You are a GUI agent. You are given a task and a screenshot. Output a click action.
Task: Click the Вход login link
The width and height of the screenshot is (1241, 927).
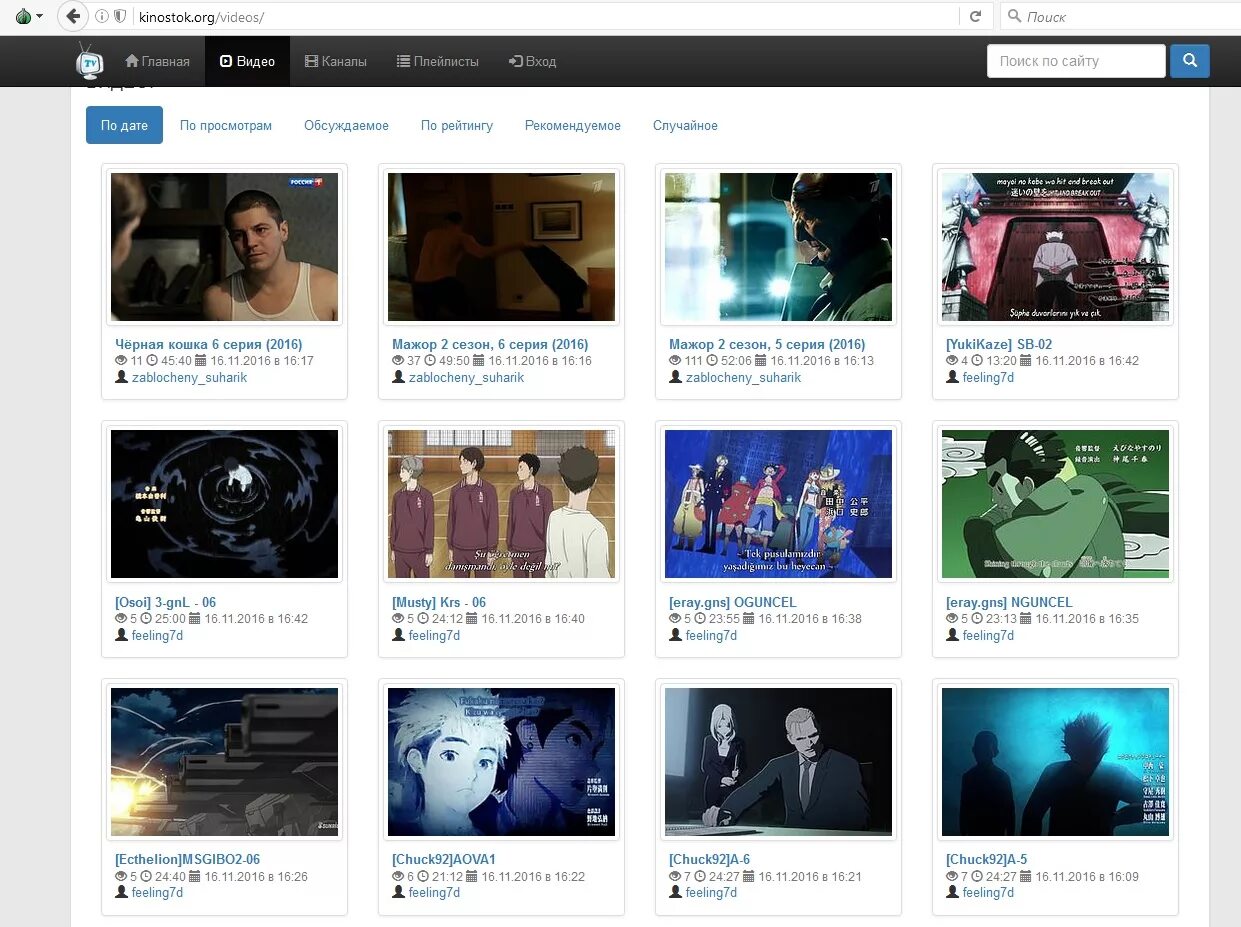tap(532, 61)
